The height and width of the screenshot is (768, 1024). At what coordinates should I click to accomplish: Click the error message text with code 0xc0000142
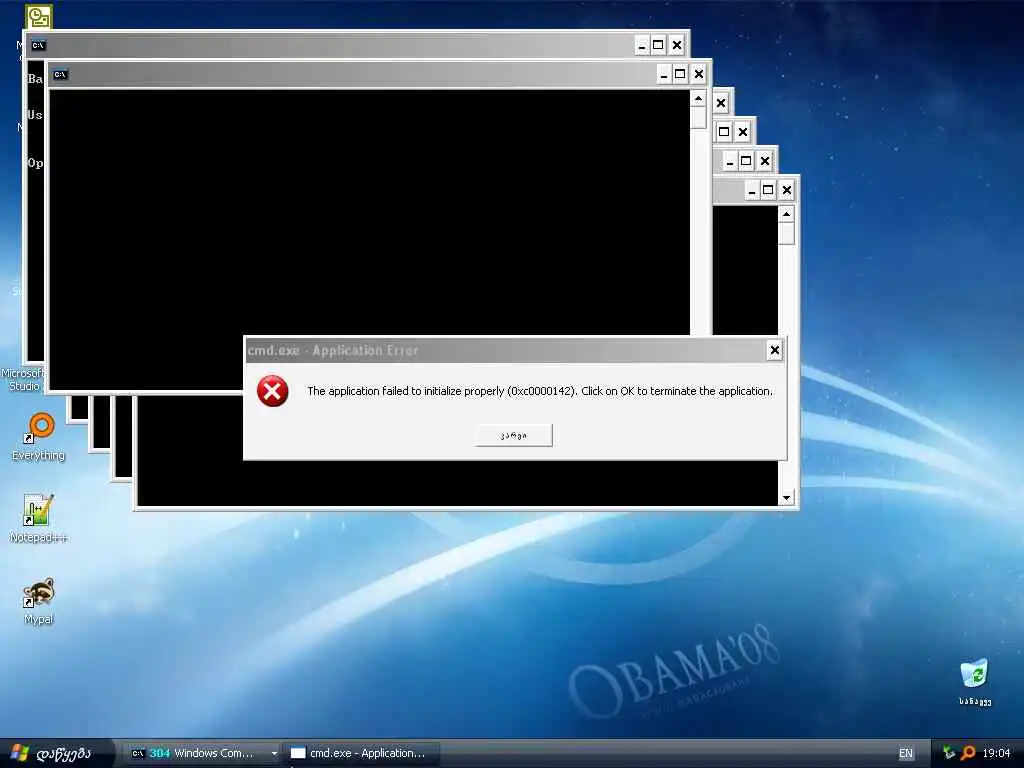tap(540, 391)
